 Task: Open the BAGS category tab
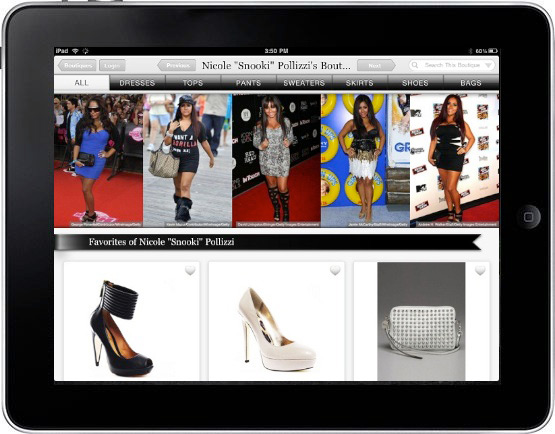(471, 83)
